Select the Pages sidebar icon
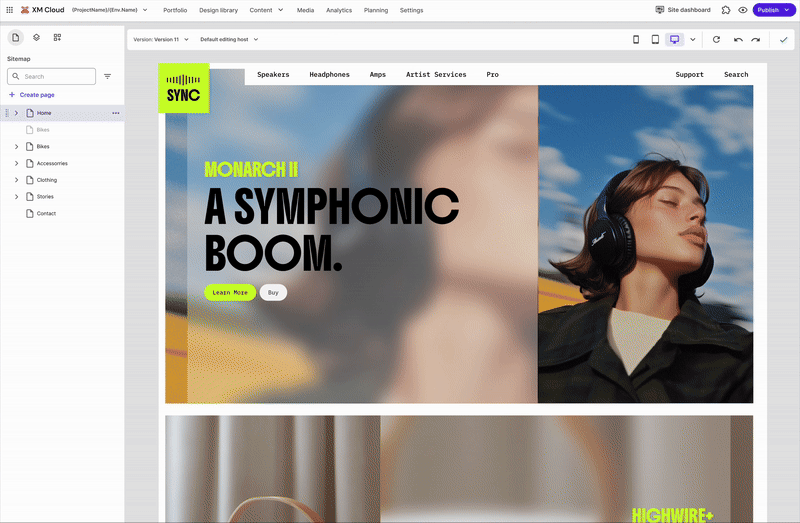Screen dimensions: 800x523 [15, 37]
